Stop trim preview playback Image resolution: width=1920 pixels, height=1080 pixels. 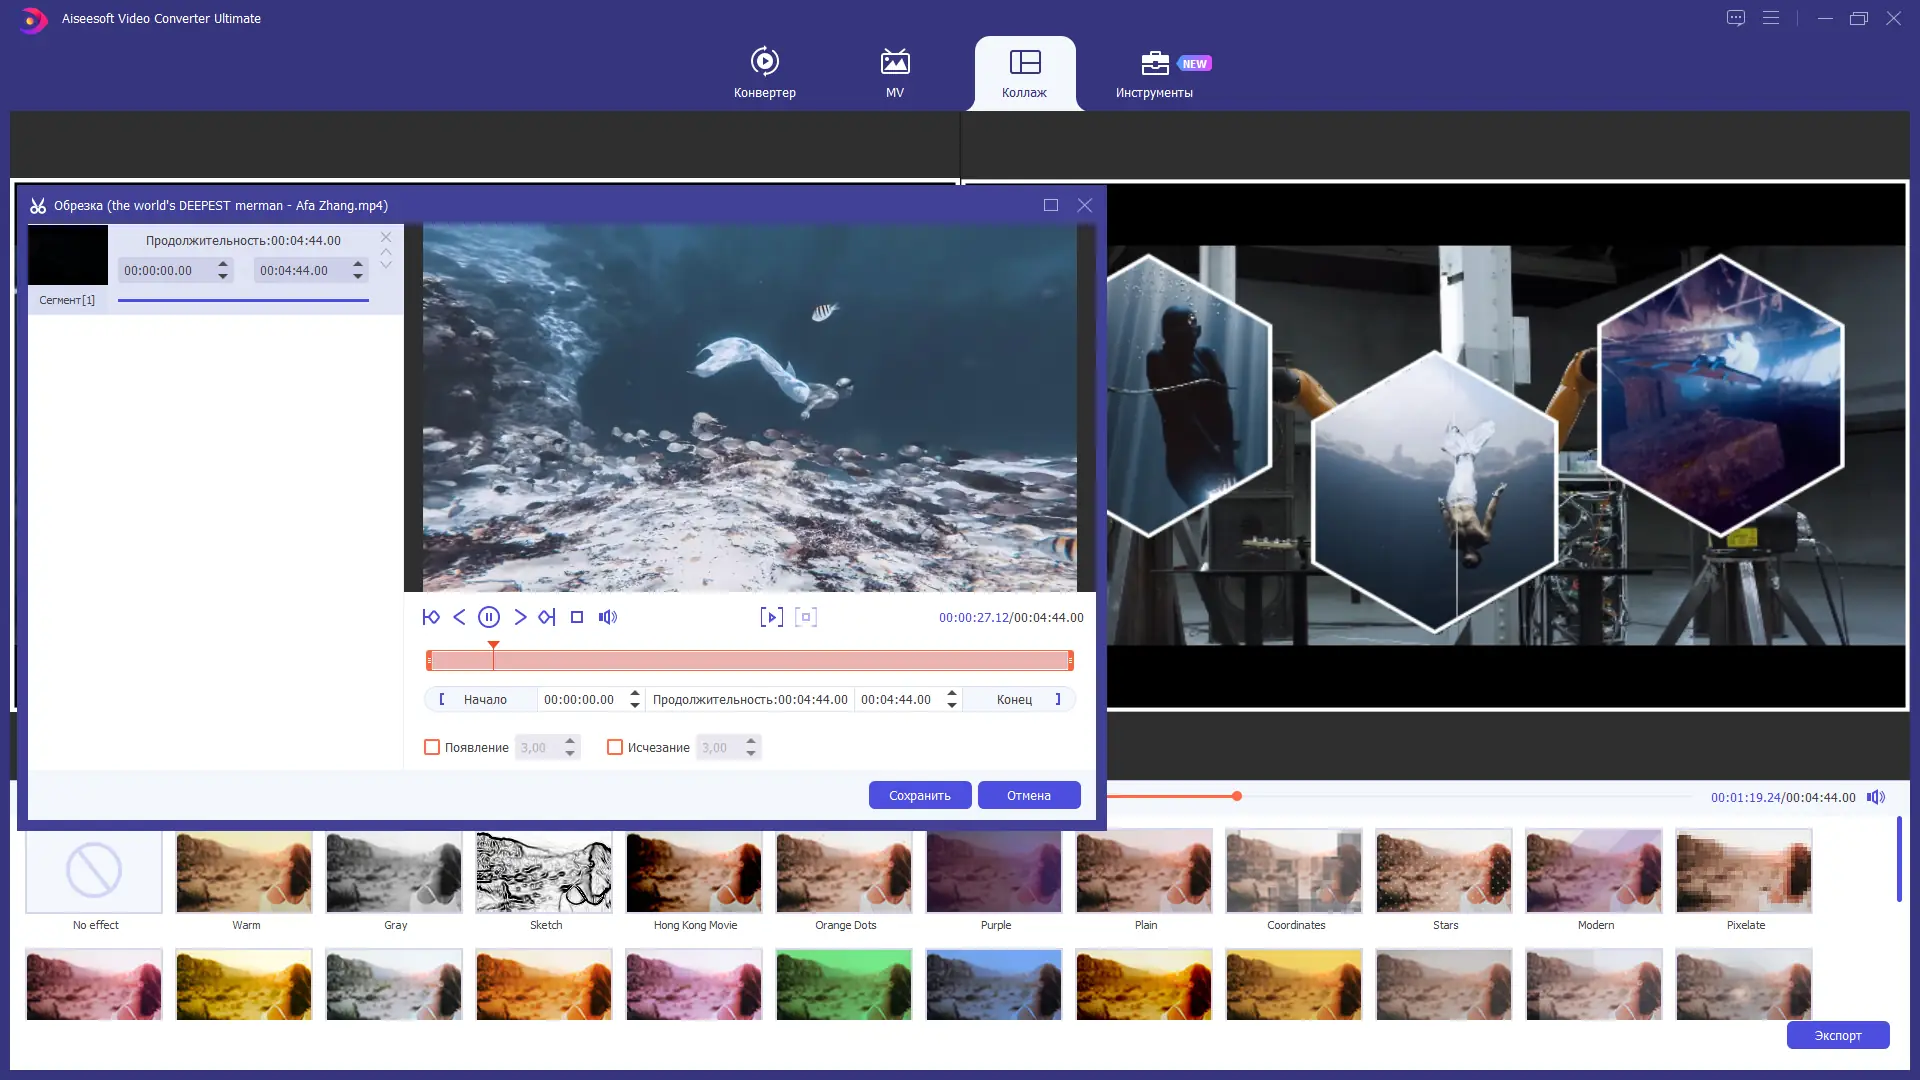[577, 617]
